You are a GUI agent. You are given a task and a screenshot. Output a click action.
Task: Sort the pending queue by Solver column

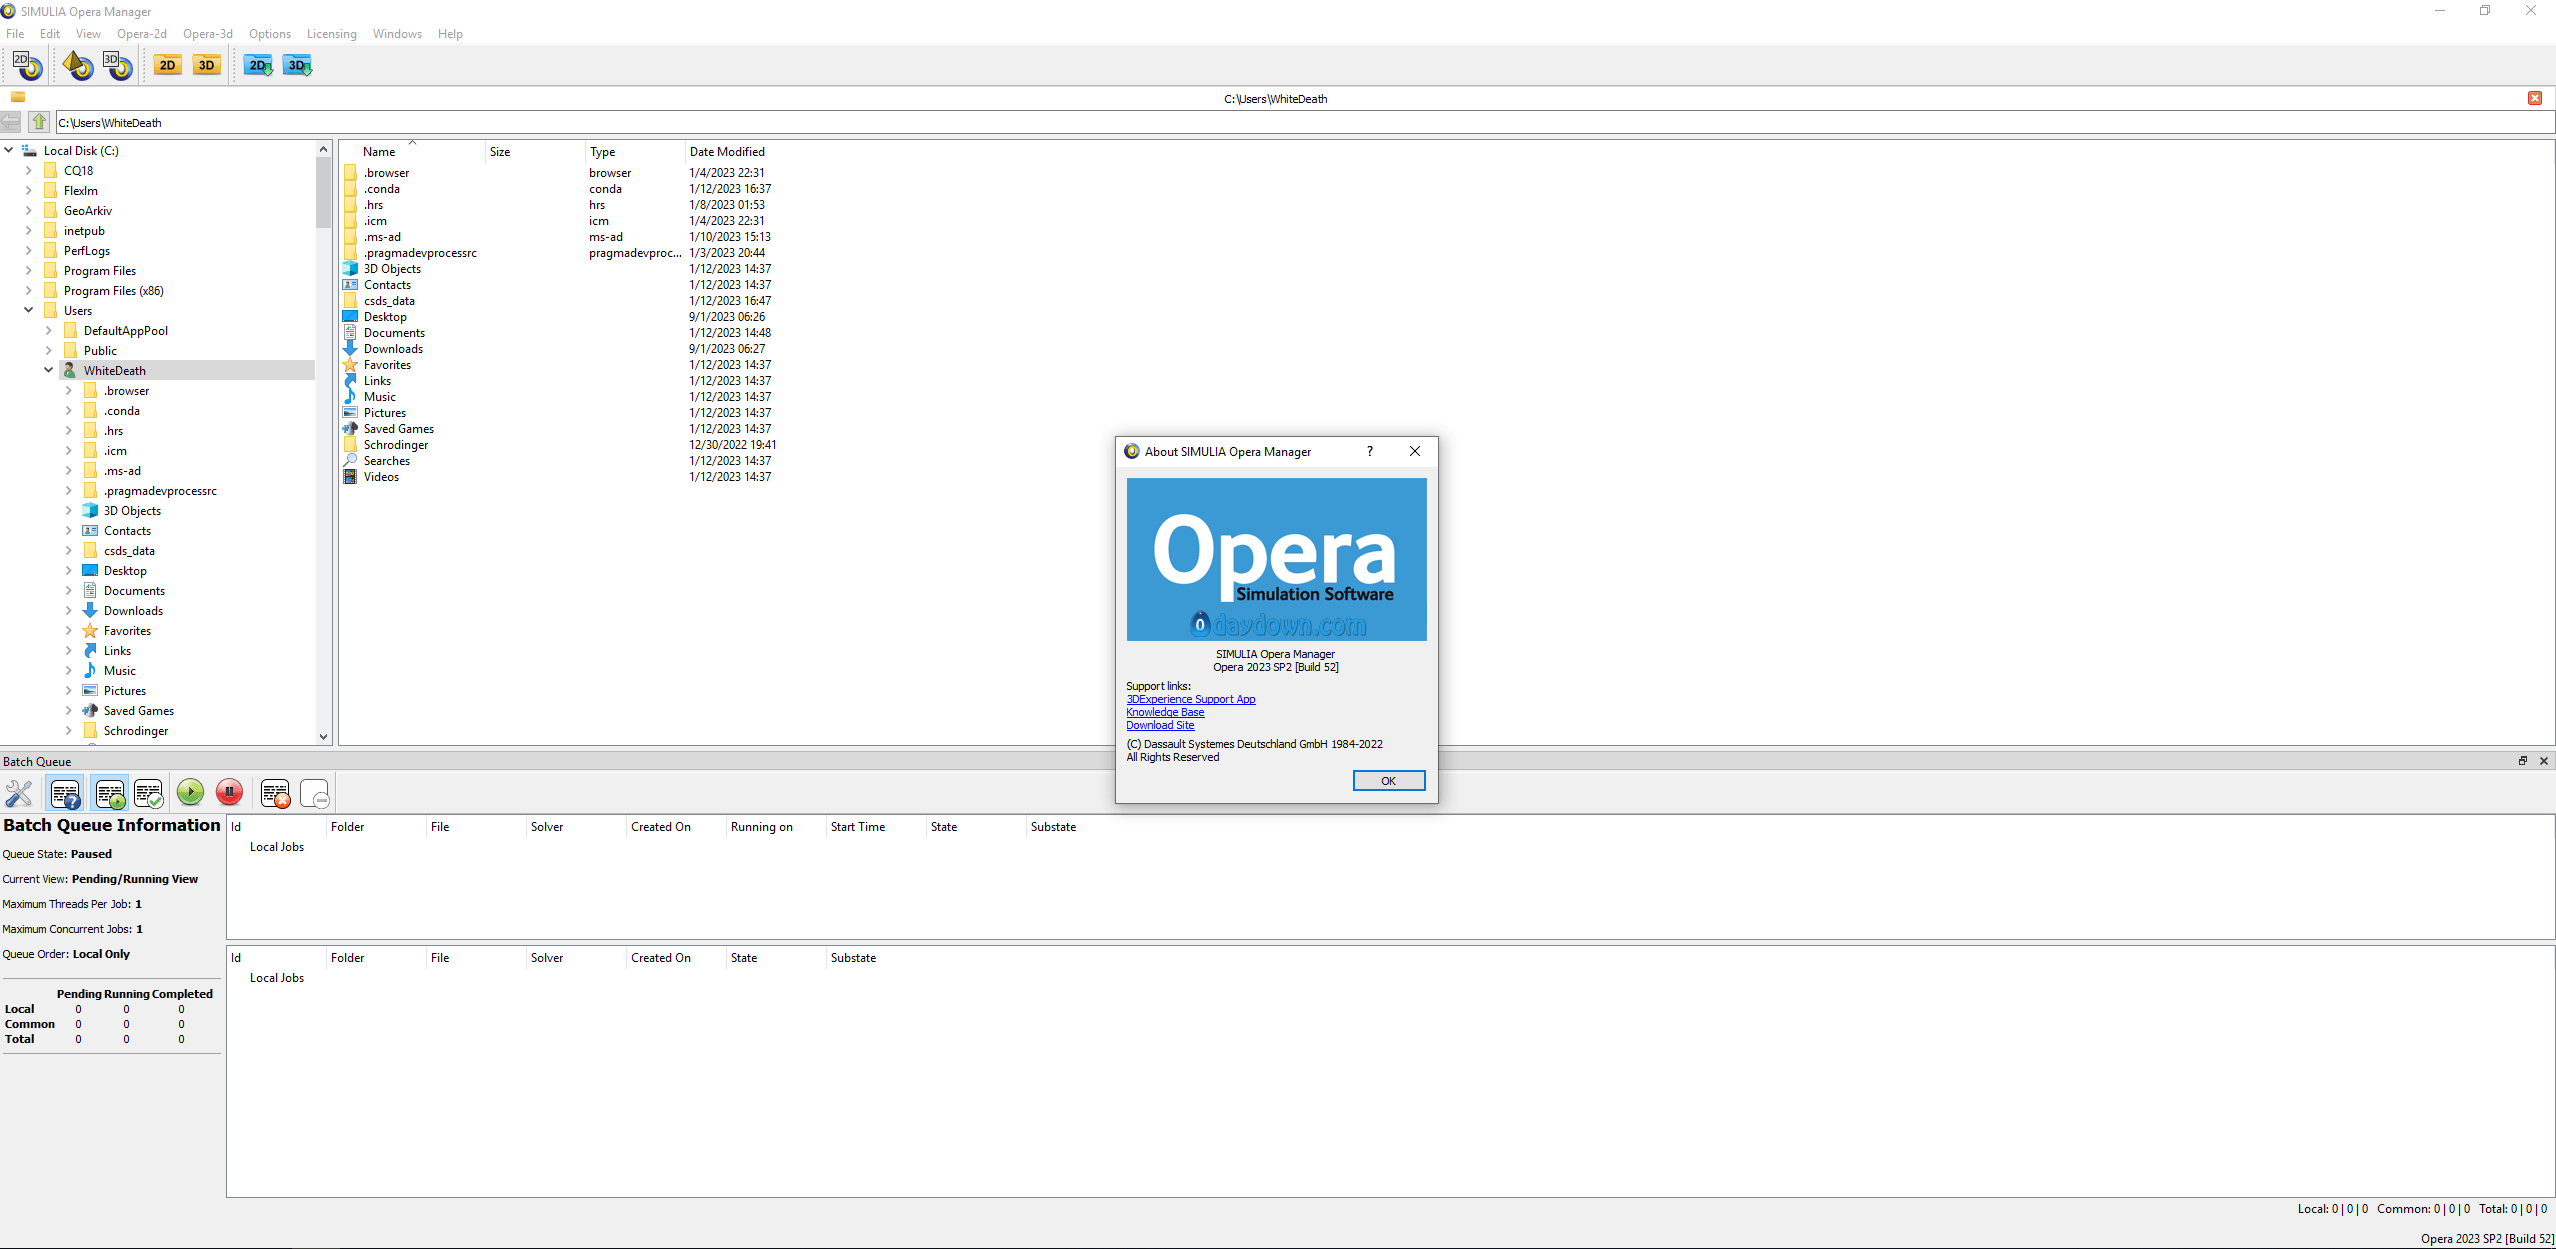(x=546, y=826)
